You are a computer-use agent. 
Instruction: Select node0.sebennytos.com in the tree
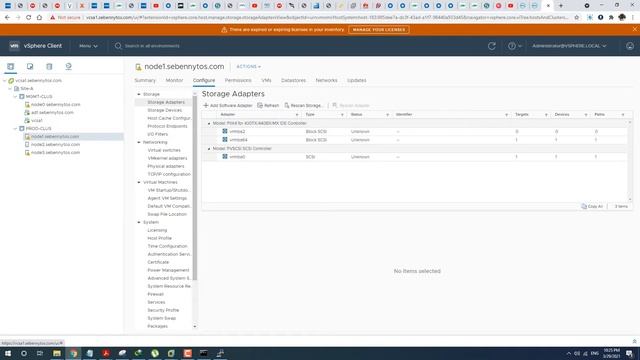(56, 104)
